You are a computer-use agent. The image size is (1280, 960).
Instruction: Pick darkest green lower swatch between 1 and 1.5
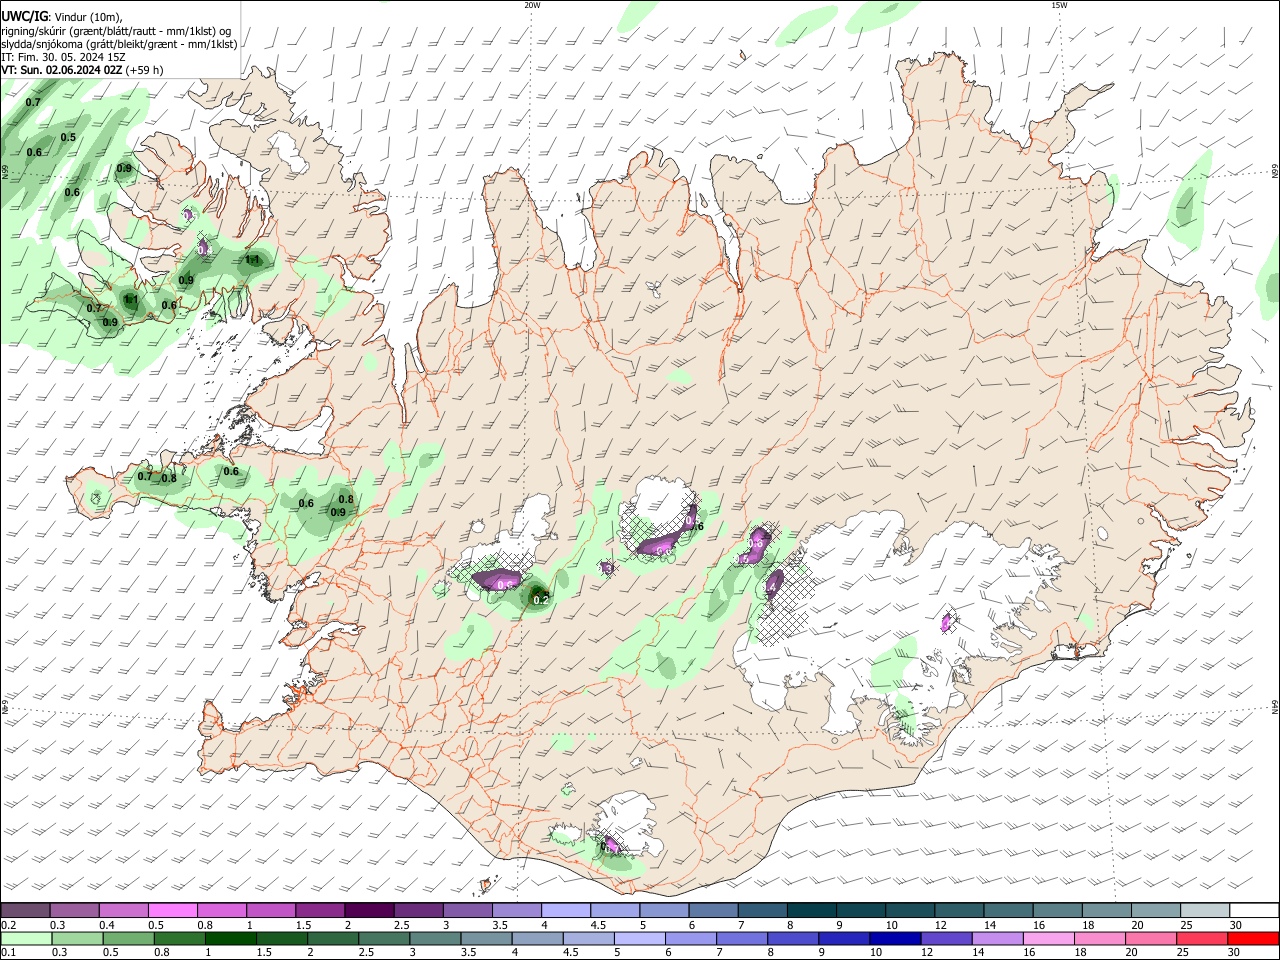[230, 938]
